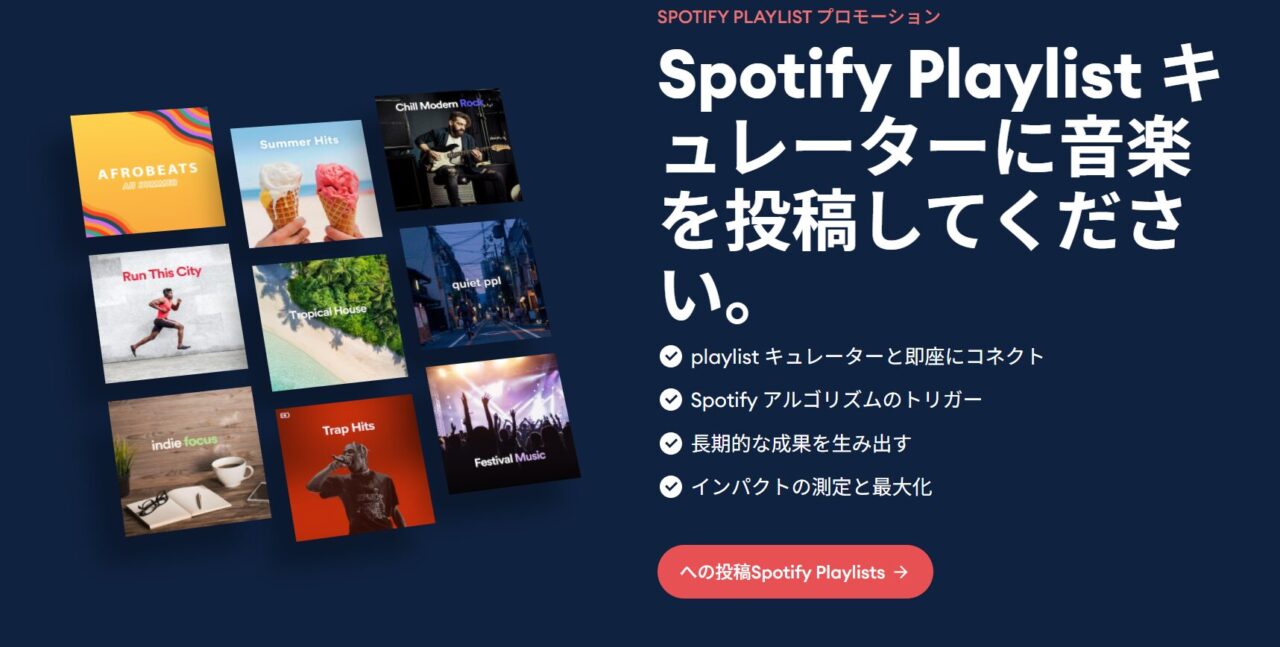Open the Afrobeats playlist cover
This screenshot has width=1280, height=647.
tap(148, 171)
